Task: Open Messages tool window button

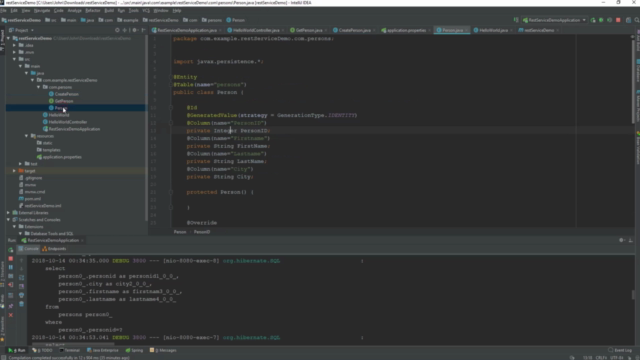Action: (163, 350)
